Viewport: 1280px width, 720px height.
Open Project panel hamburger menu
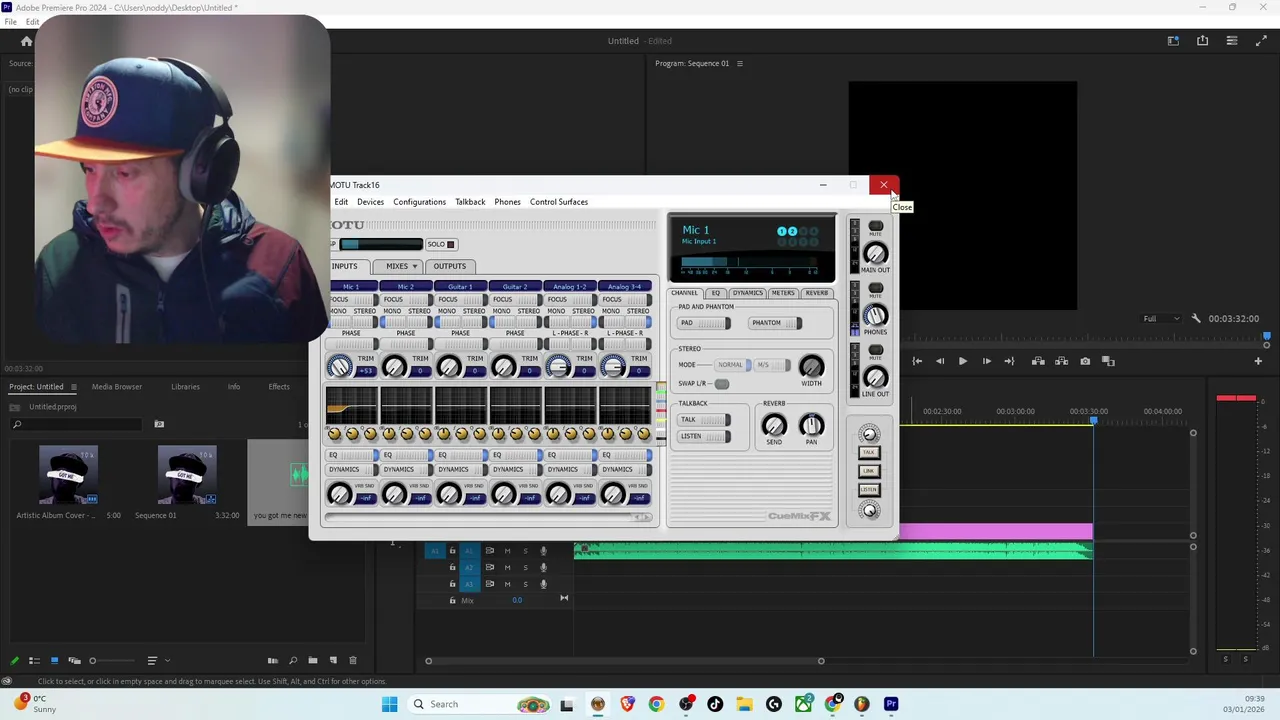tap(72, 387)
